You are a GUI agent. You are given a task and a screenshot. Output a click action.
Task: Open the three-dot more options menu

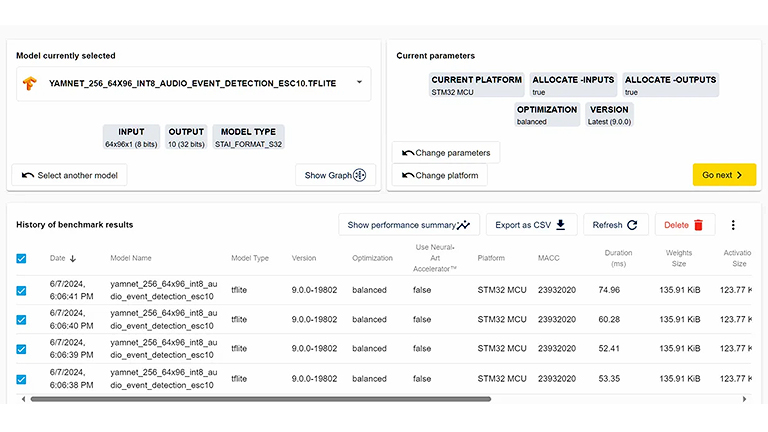tap(733, 225)
